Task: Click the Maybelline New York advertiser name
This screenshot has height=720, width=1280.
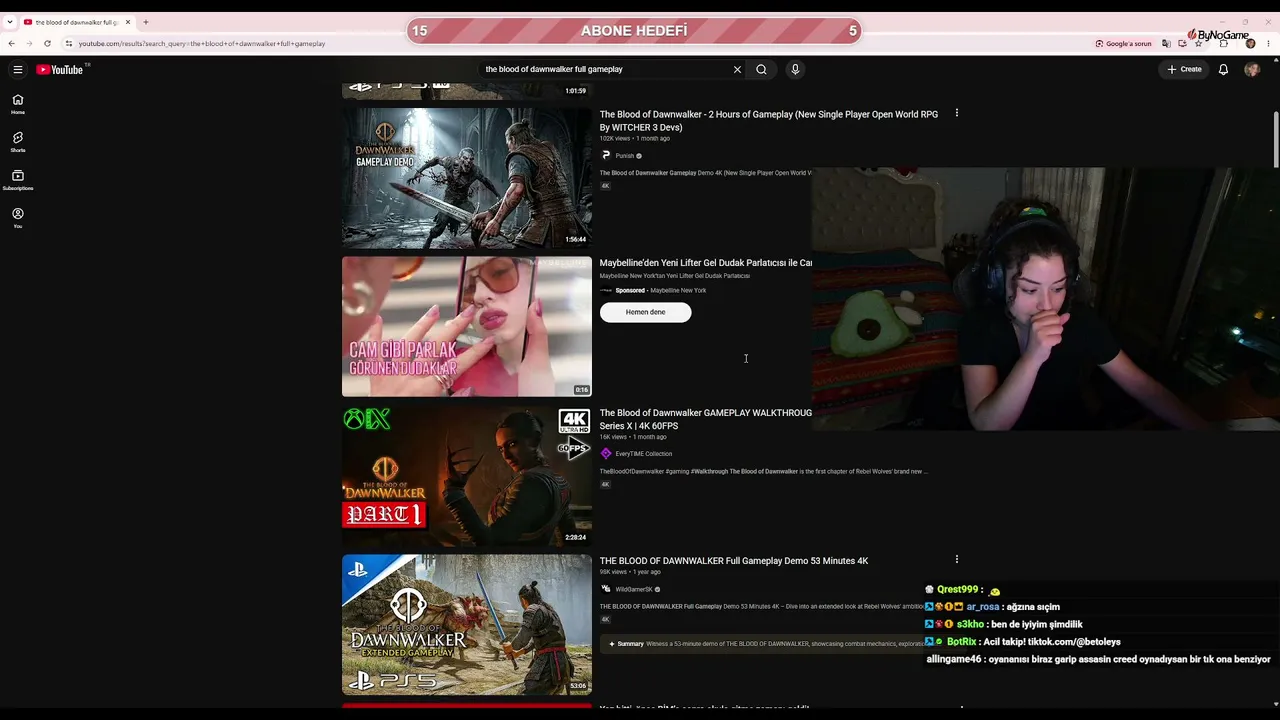Action: 678,291
